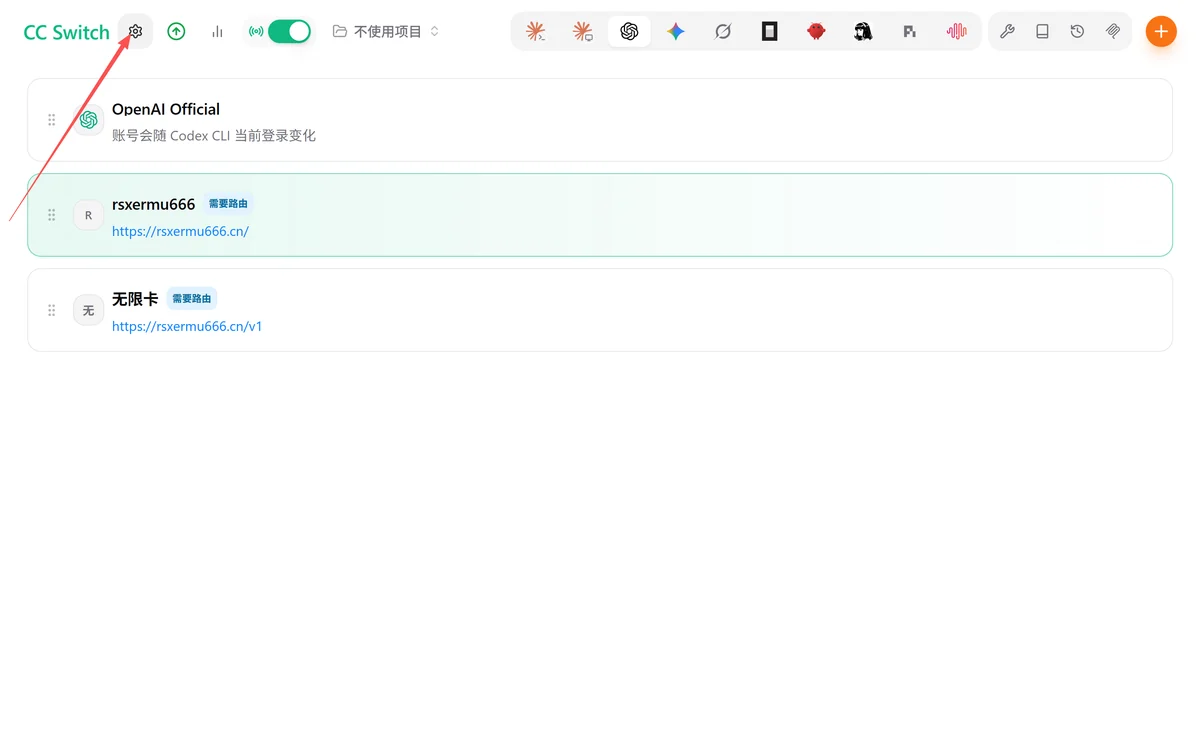
Task: Select the pink waveform app tab
Action: (x=956, y=31)
